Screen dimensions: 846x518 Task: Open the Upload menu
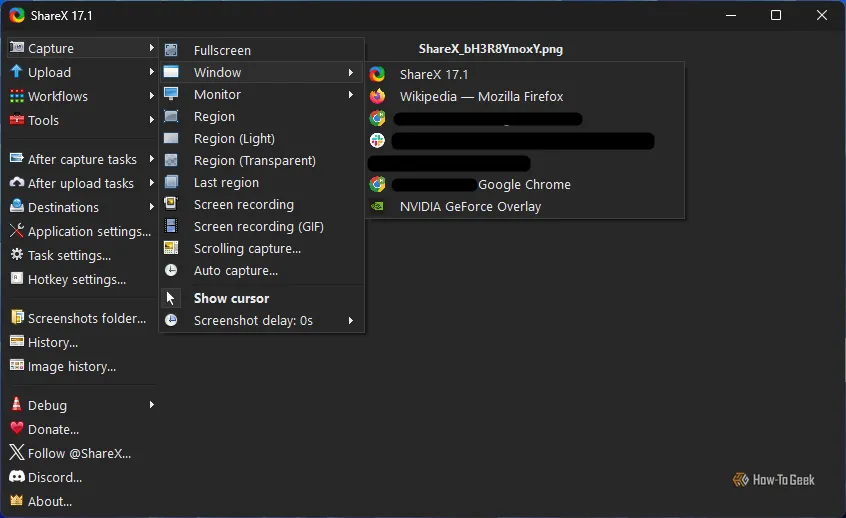(49, 72)
